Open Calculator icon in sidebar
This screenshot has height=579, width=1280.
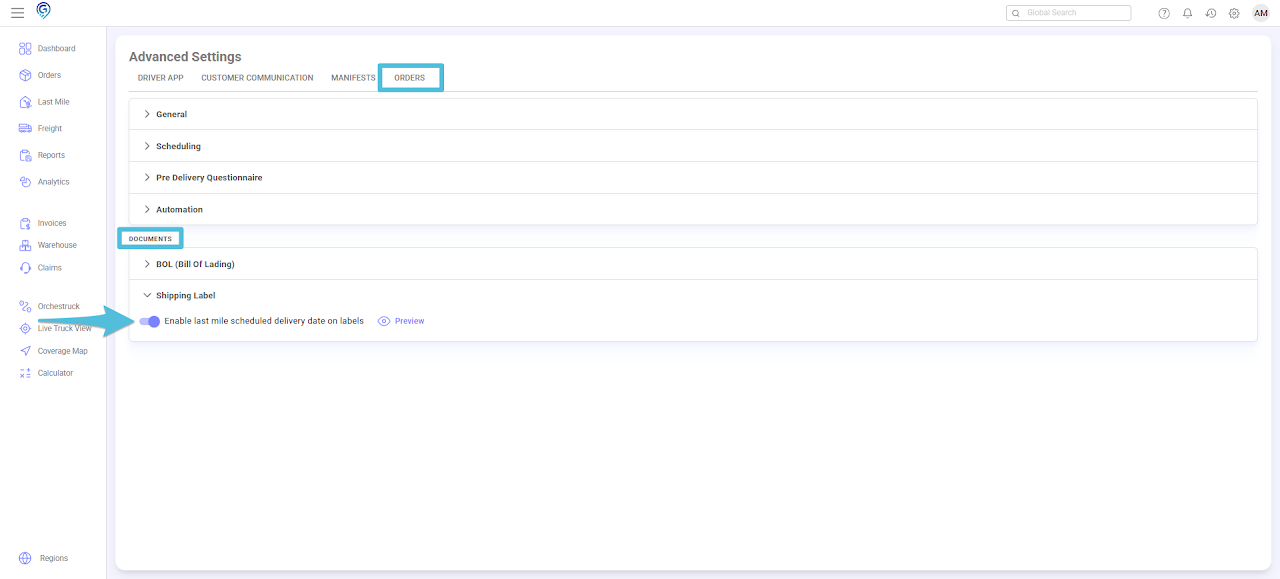(25, 373)
